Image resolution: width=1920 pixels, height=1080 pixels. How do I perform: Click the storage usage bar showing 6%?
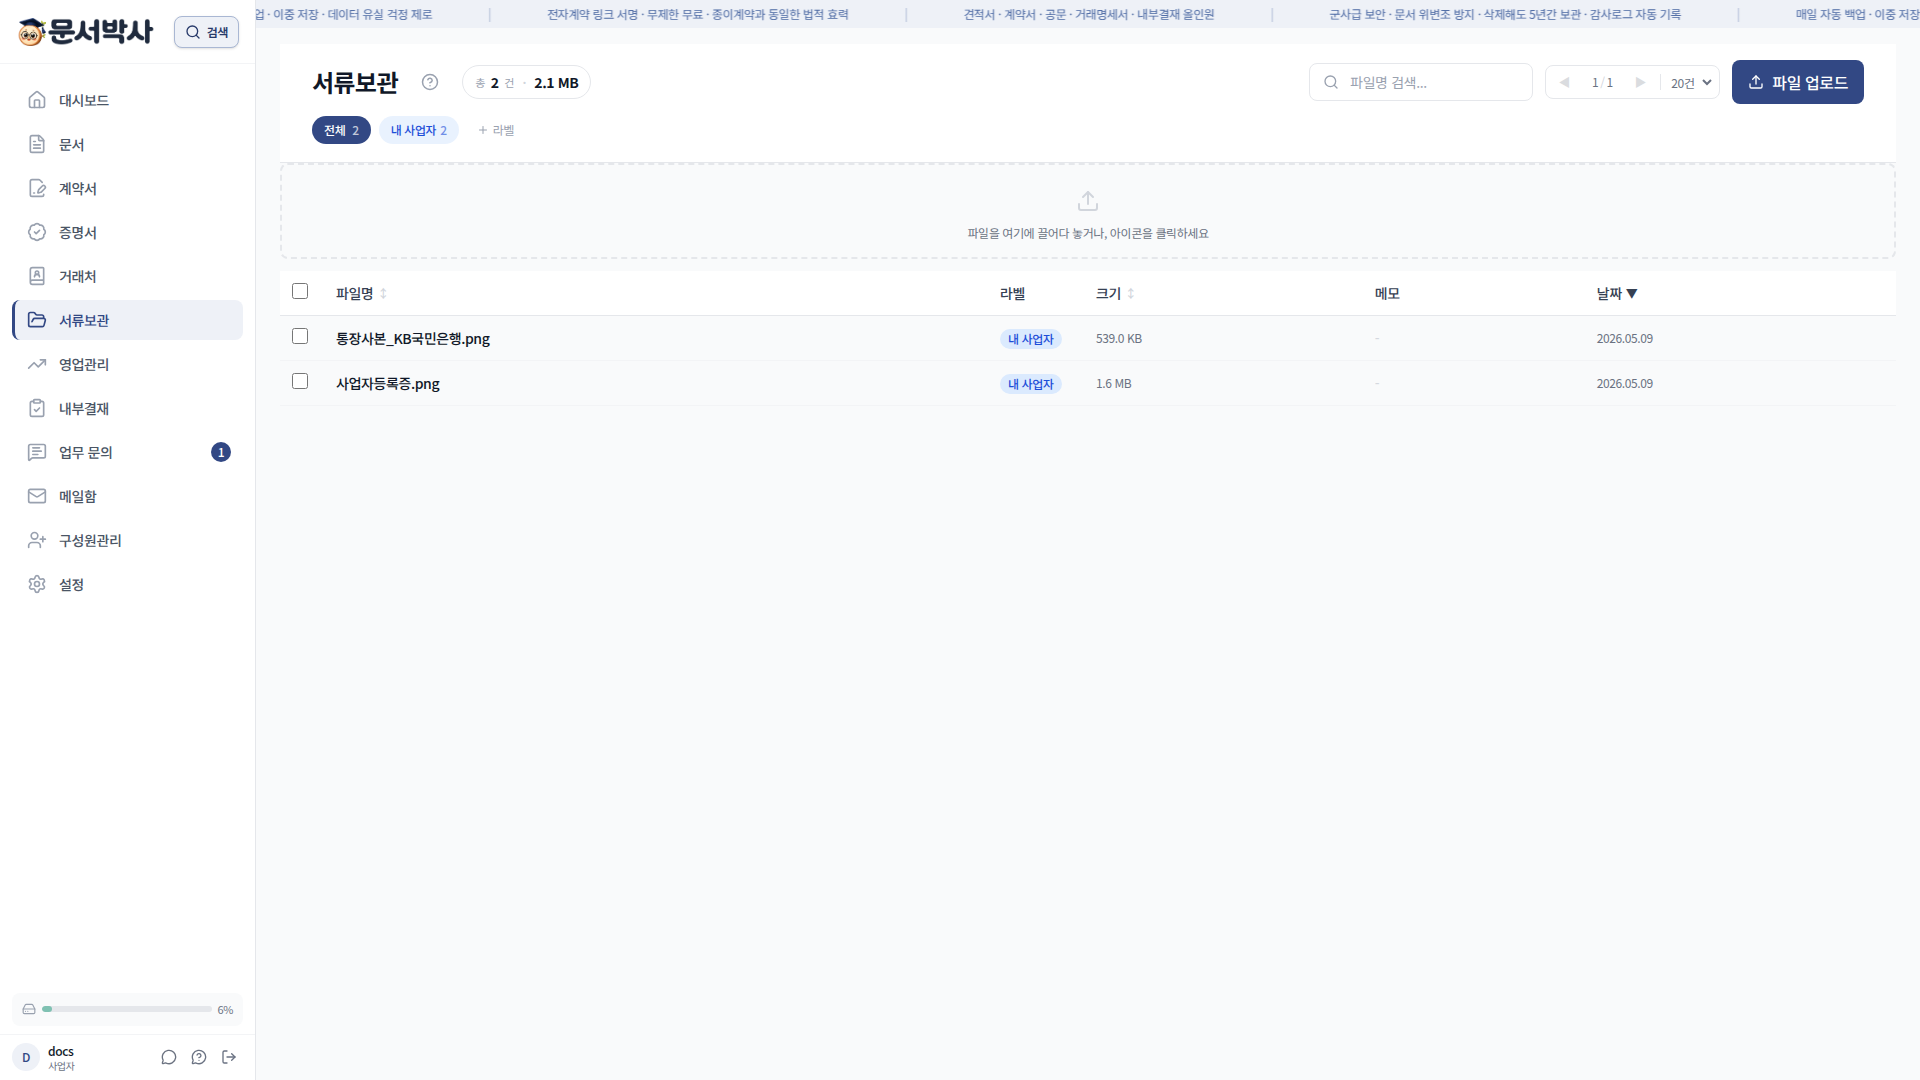click(x=127, y=1009)
